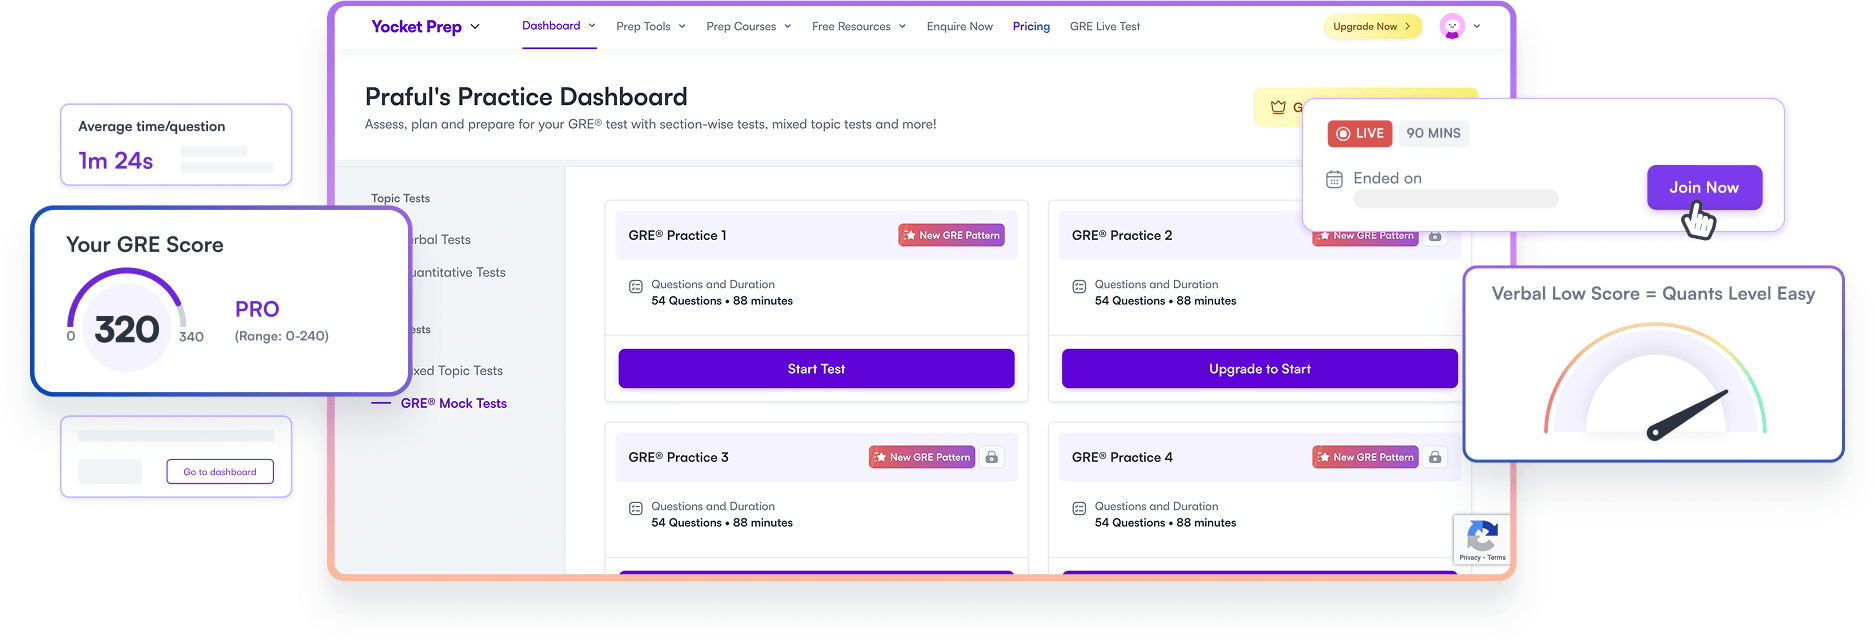The image size is (1875, 641).
Task: Open the GRE Live Test link
Action: coord(1105,27)
